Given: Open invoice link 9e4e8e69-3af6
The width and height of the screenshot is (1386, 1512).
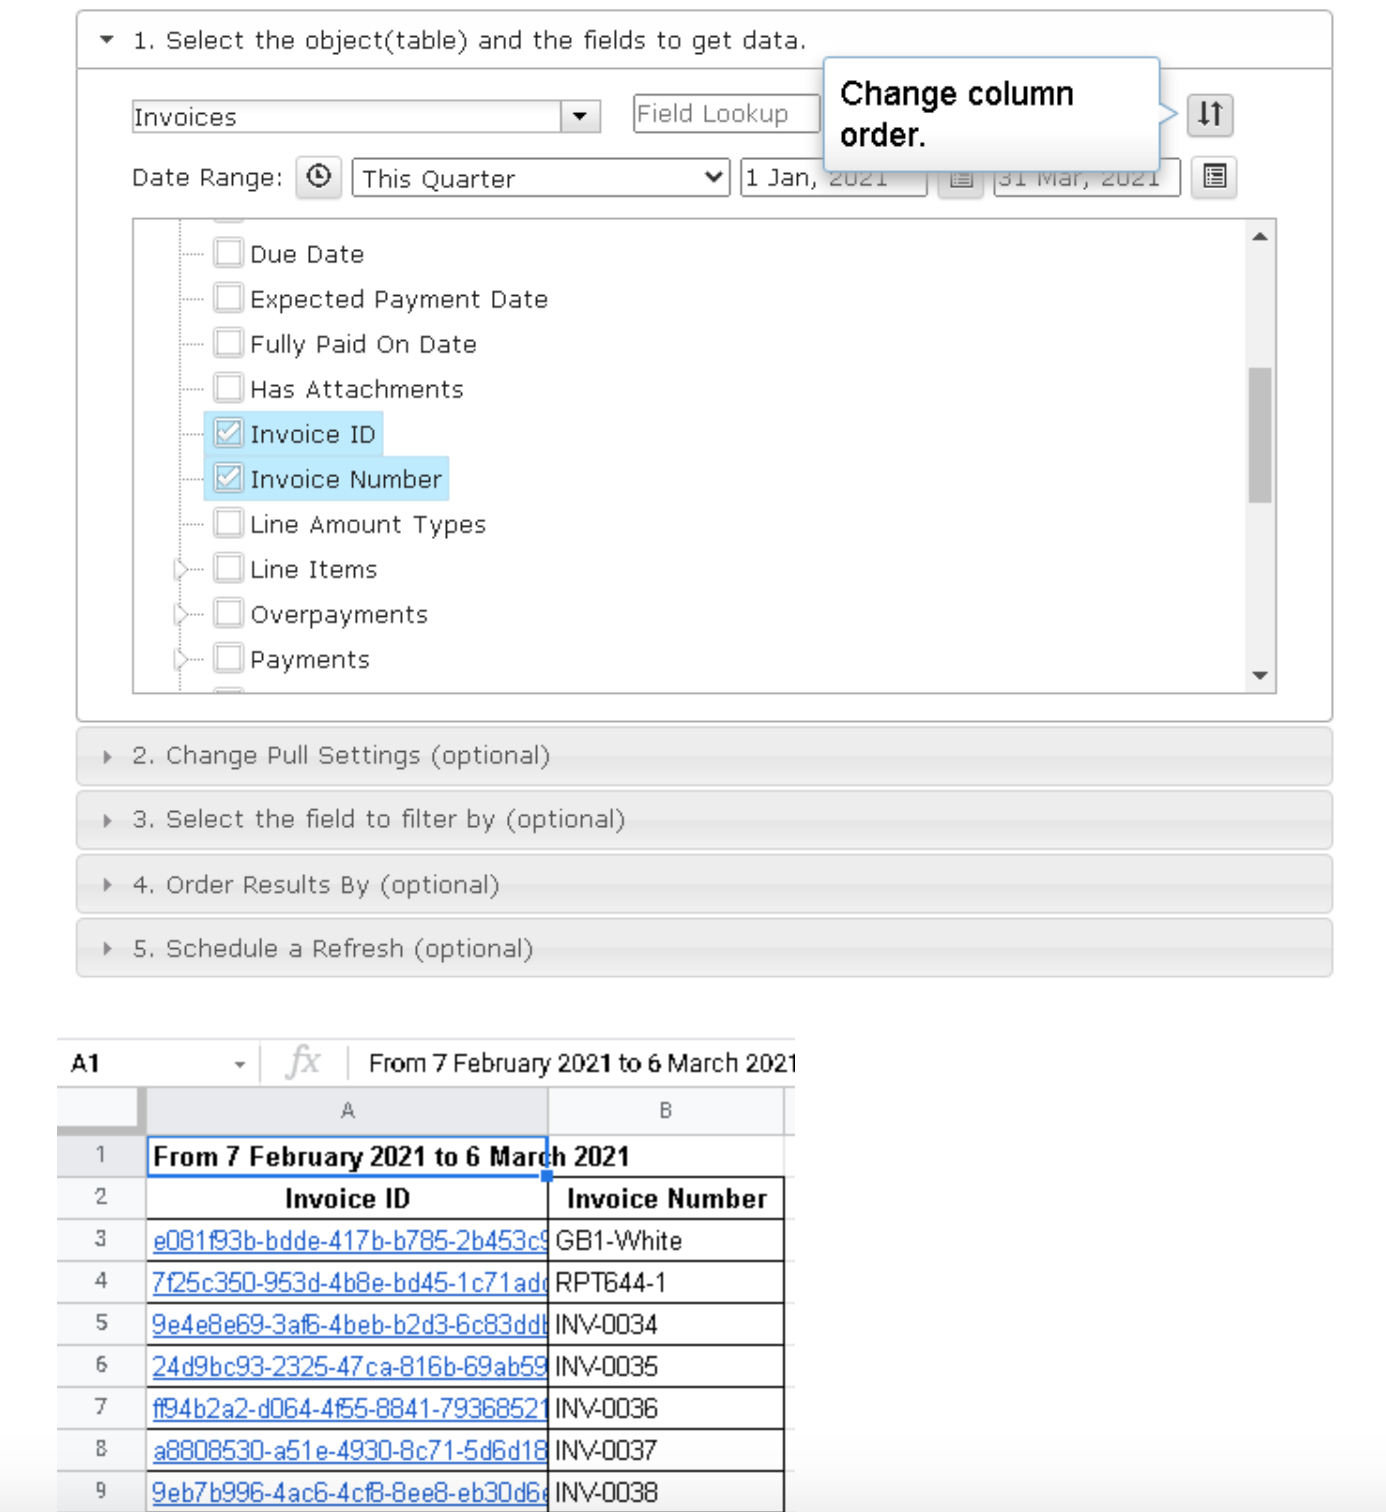Looking at the screenshot, I should 350,1324.
